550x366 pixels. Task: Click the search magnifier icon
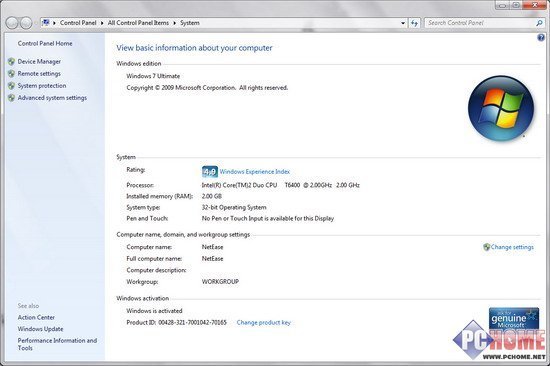coord(539,23)
